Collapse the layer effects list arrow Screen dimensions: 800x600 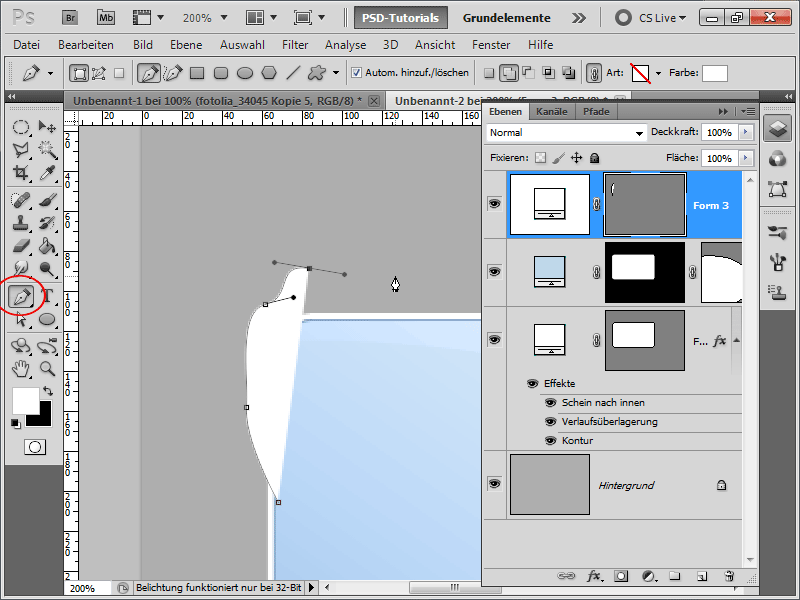[x=736, y=340]
